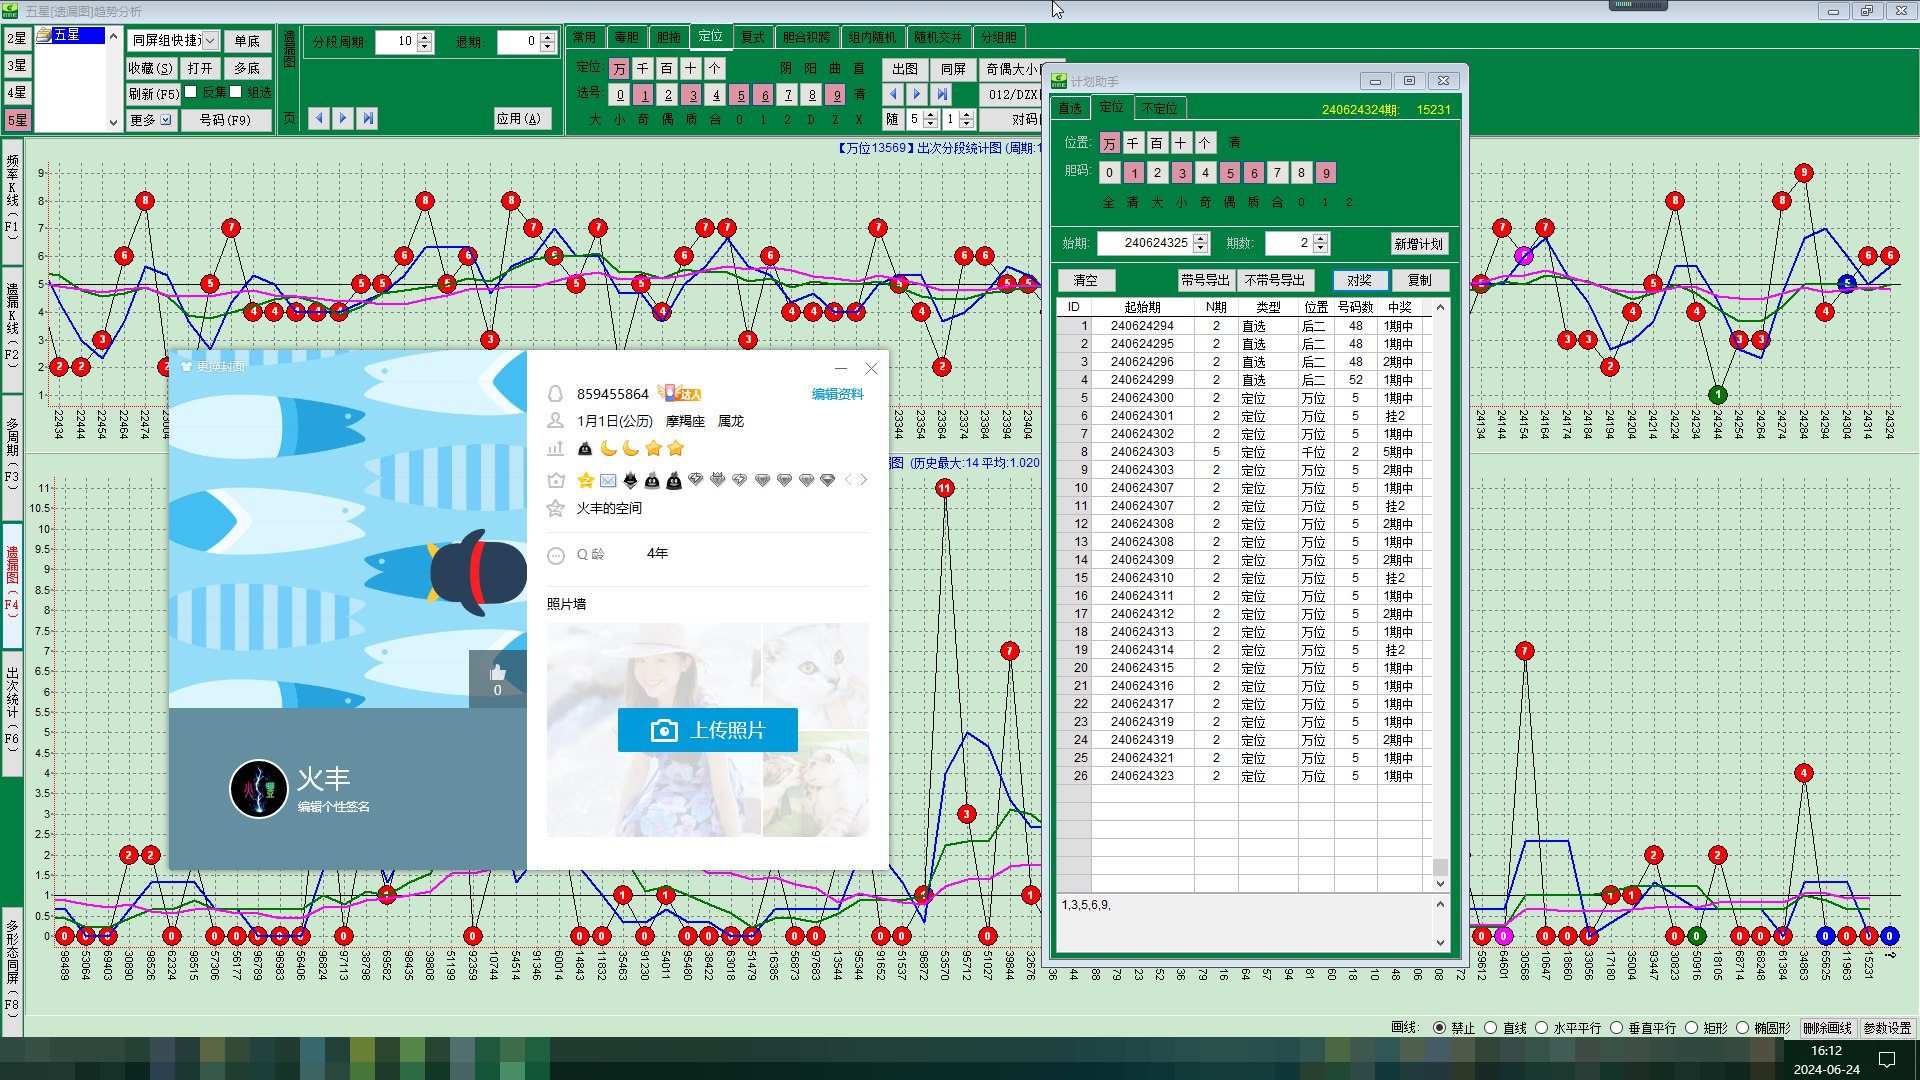Screen dimensions: 1920x1080
Task: Click the result text area showing 1,3,5,6,9,
Action: tap(1245, 922)
